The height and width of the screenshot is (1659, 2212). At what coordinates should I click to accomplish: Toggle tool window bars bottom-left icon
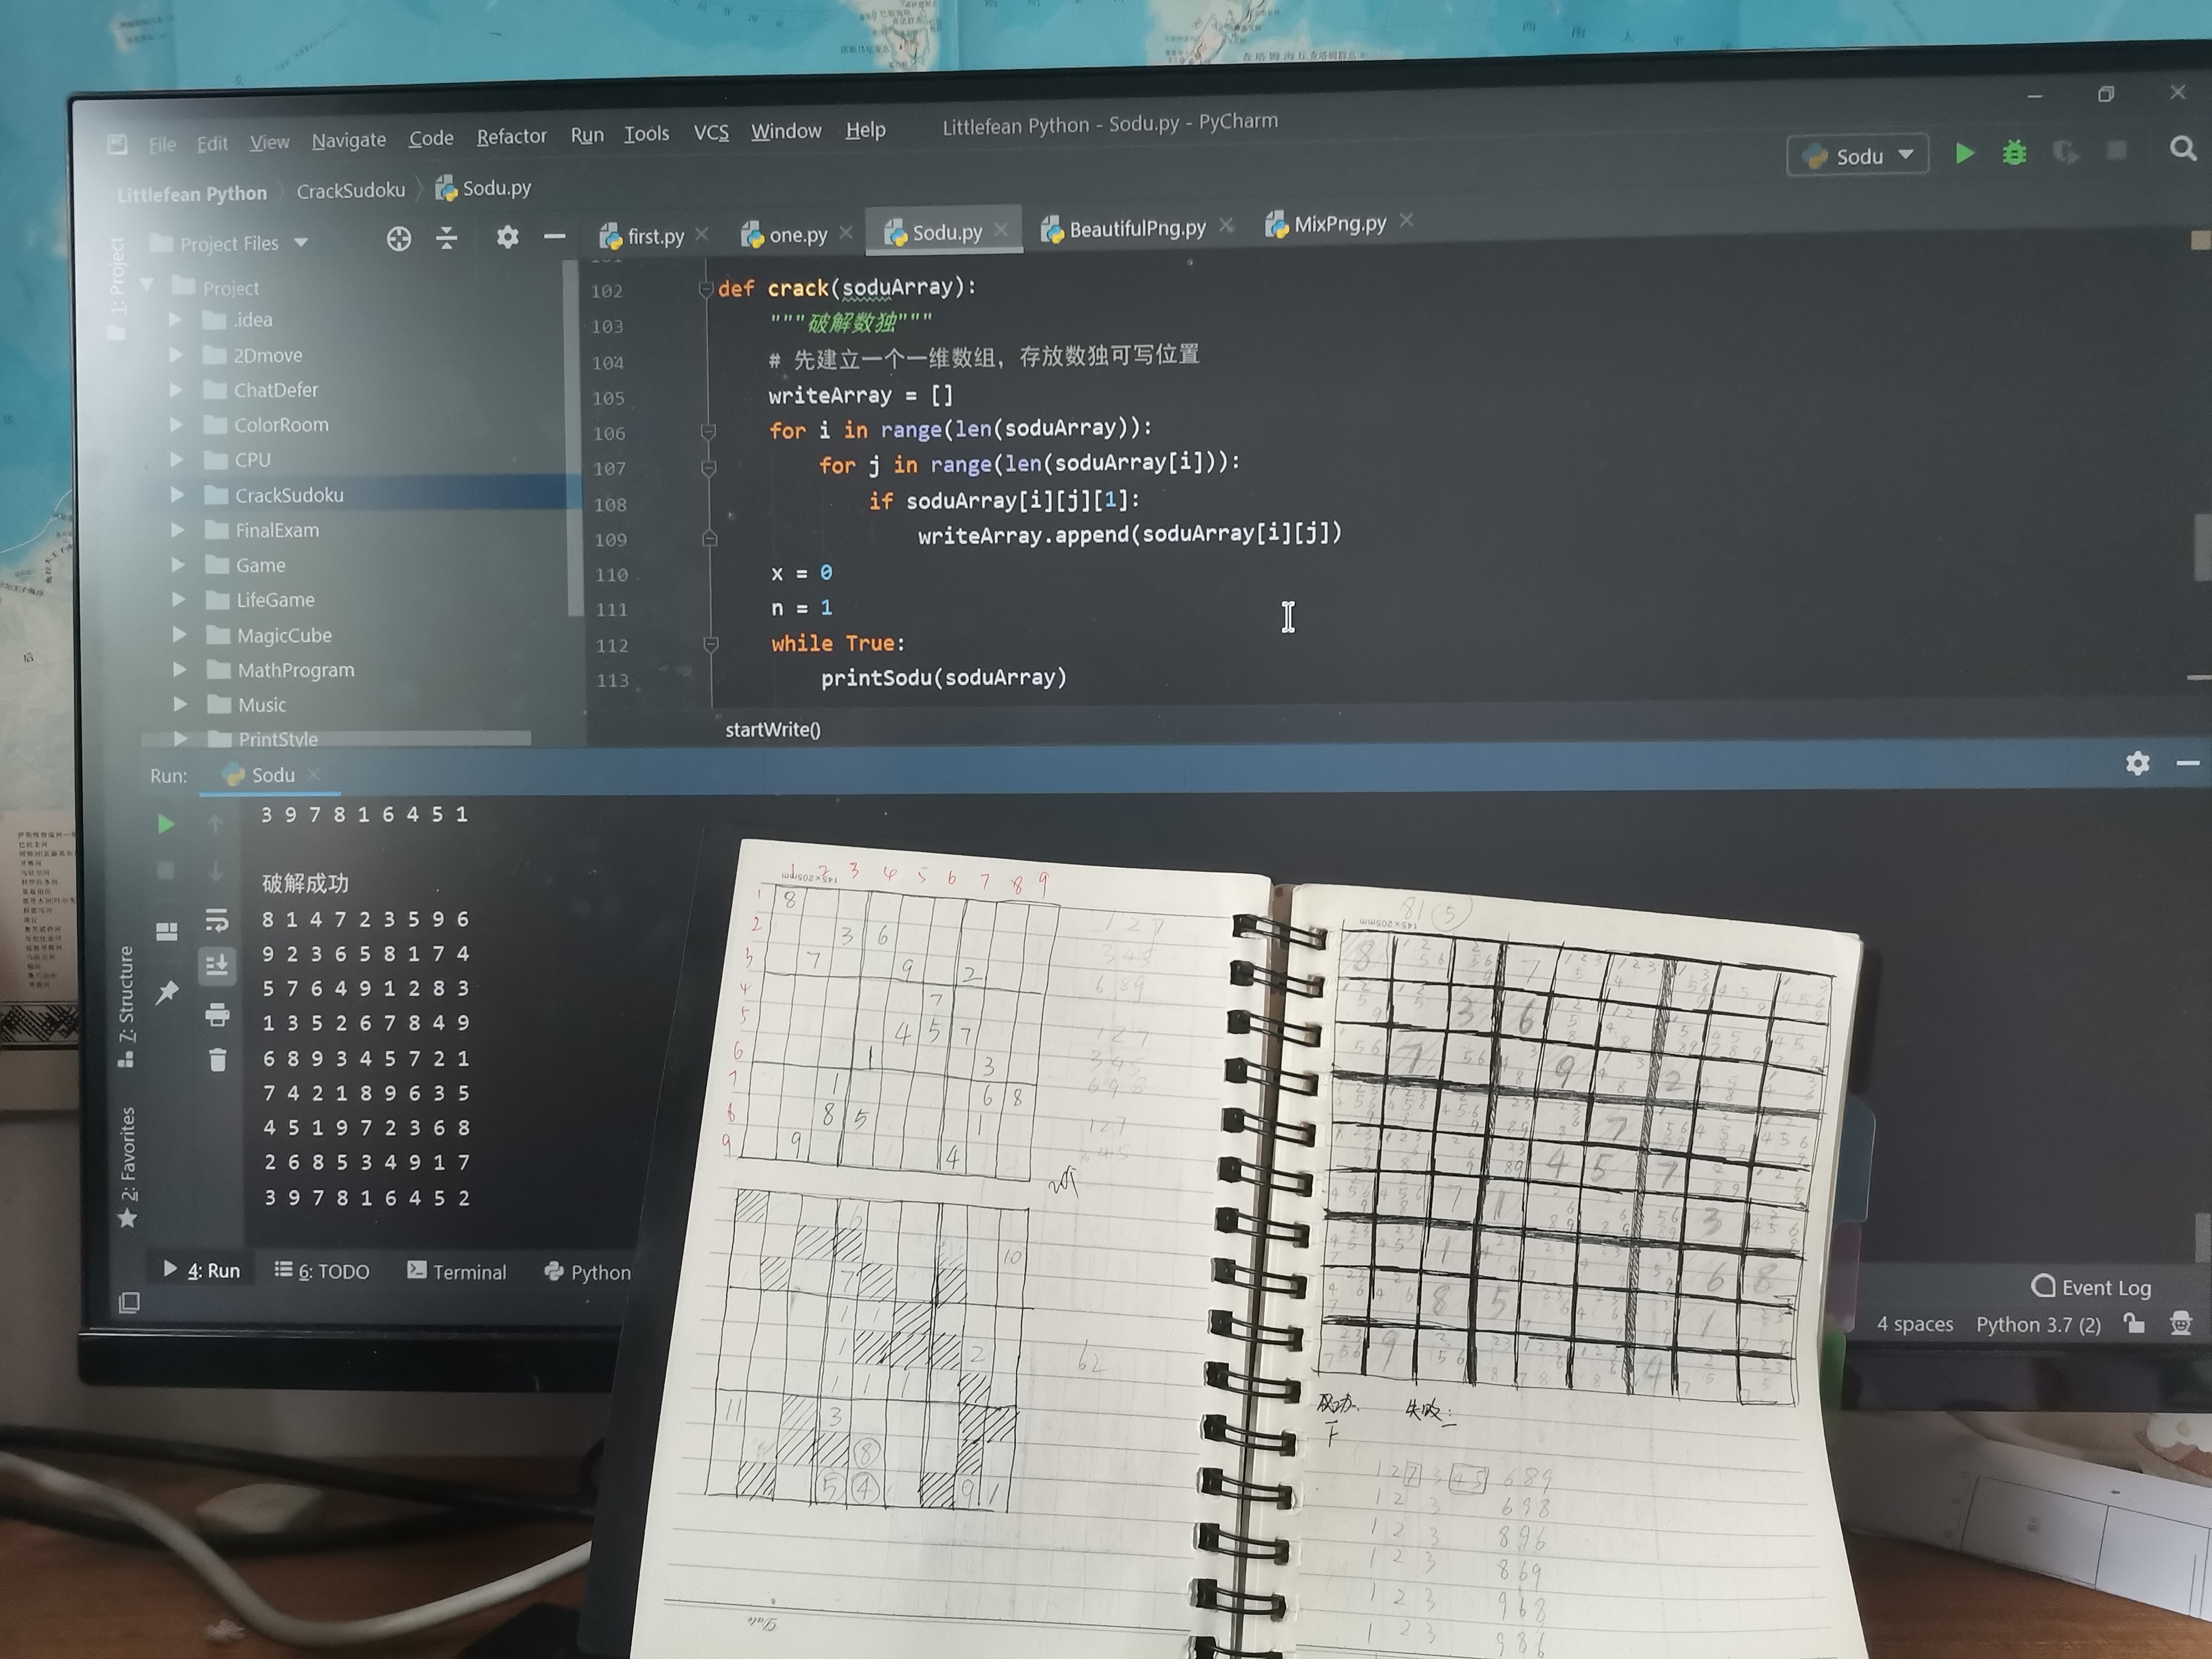click(x=129, y=1302)
